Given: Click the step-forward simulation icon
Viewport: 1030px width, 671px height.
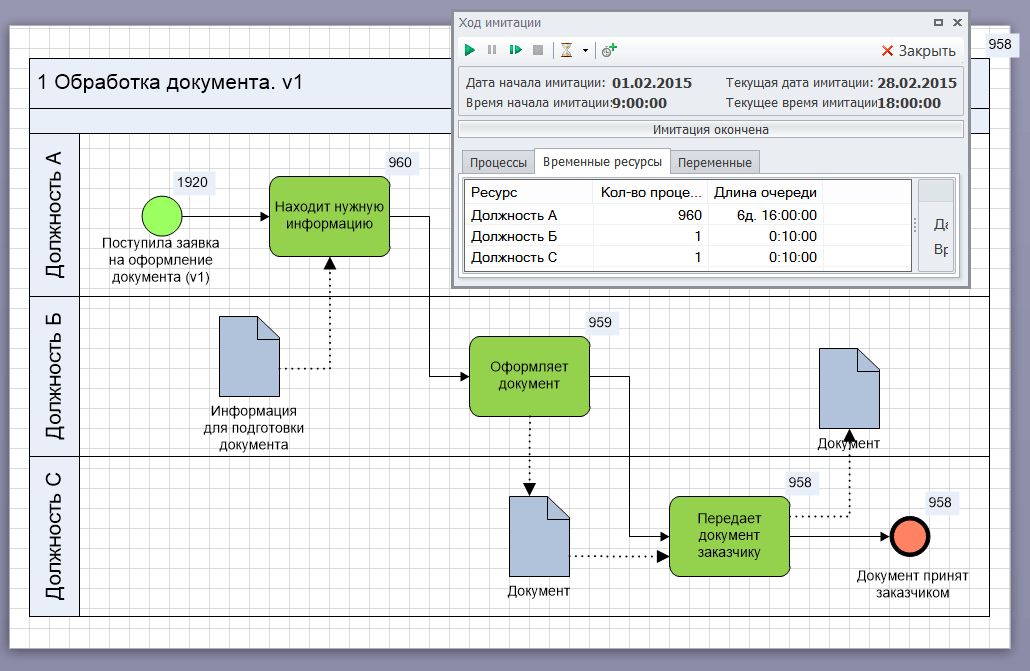Looking at the screenshot, I should click(x=515, y=50).
